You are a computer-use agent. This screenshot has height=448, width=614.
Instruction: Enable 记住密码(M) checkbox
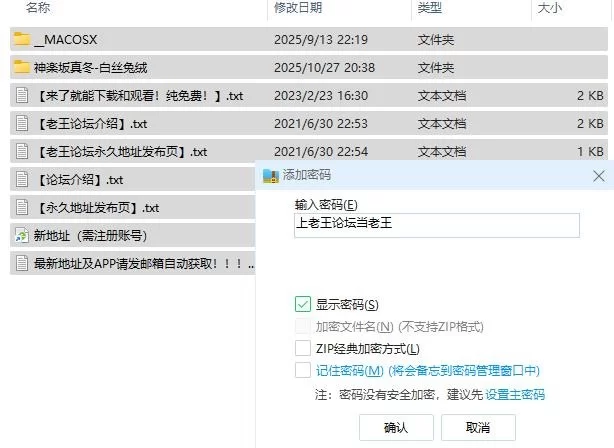[x=303, y=370]
